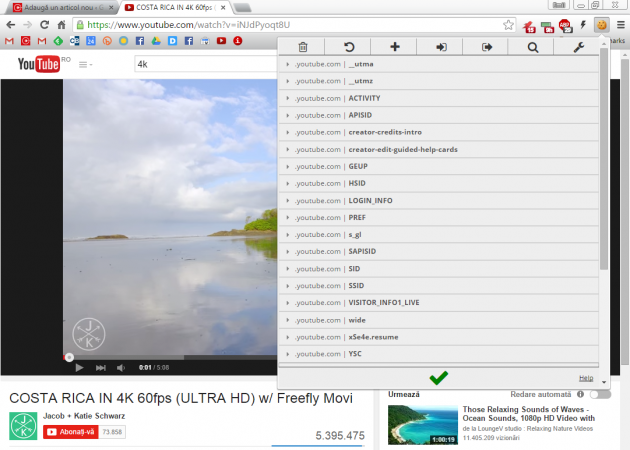The width and height of the screenshot is (630, 450).
Task: Click the green checkmark submit icon
Action: (x=438, y=378)
